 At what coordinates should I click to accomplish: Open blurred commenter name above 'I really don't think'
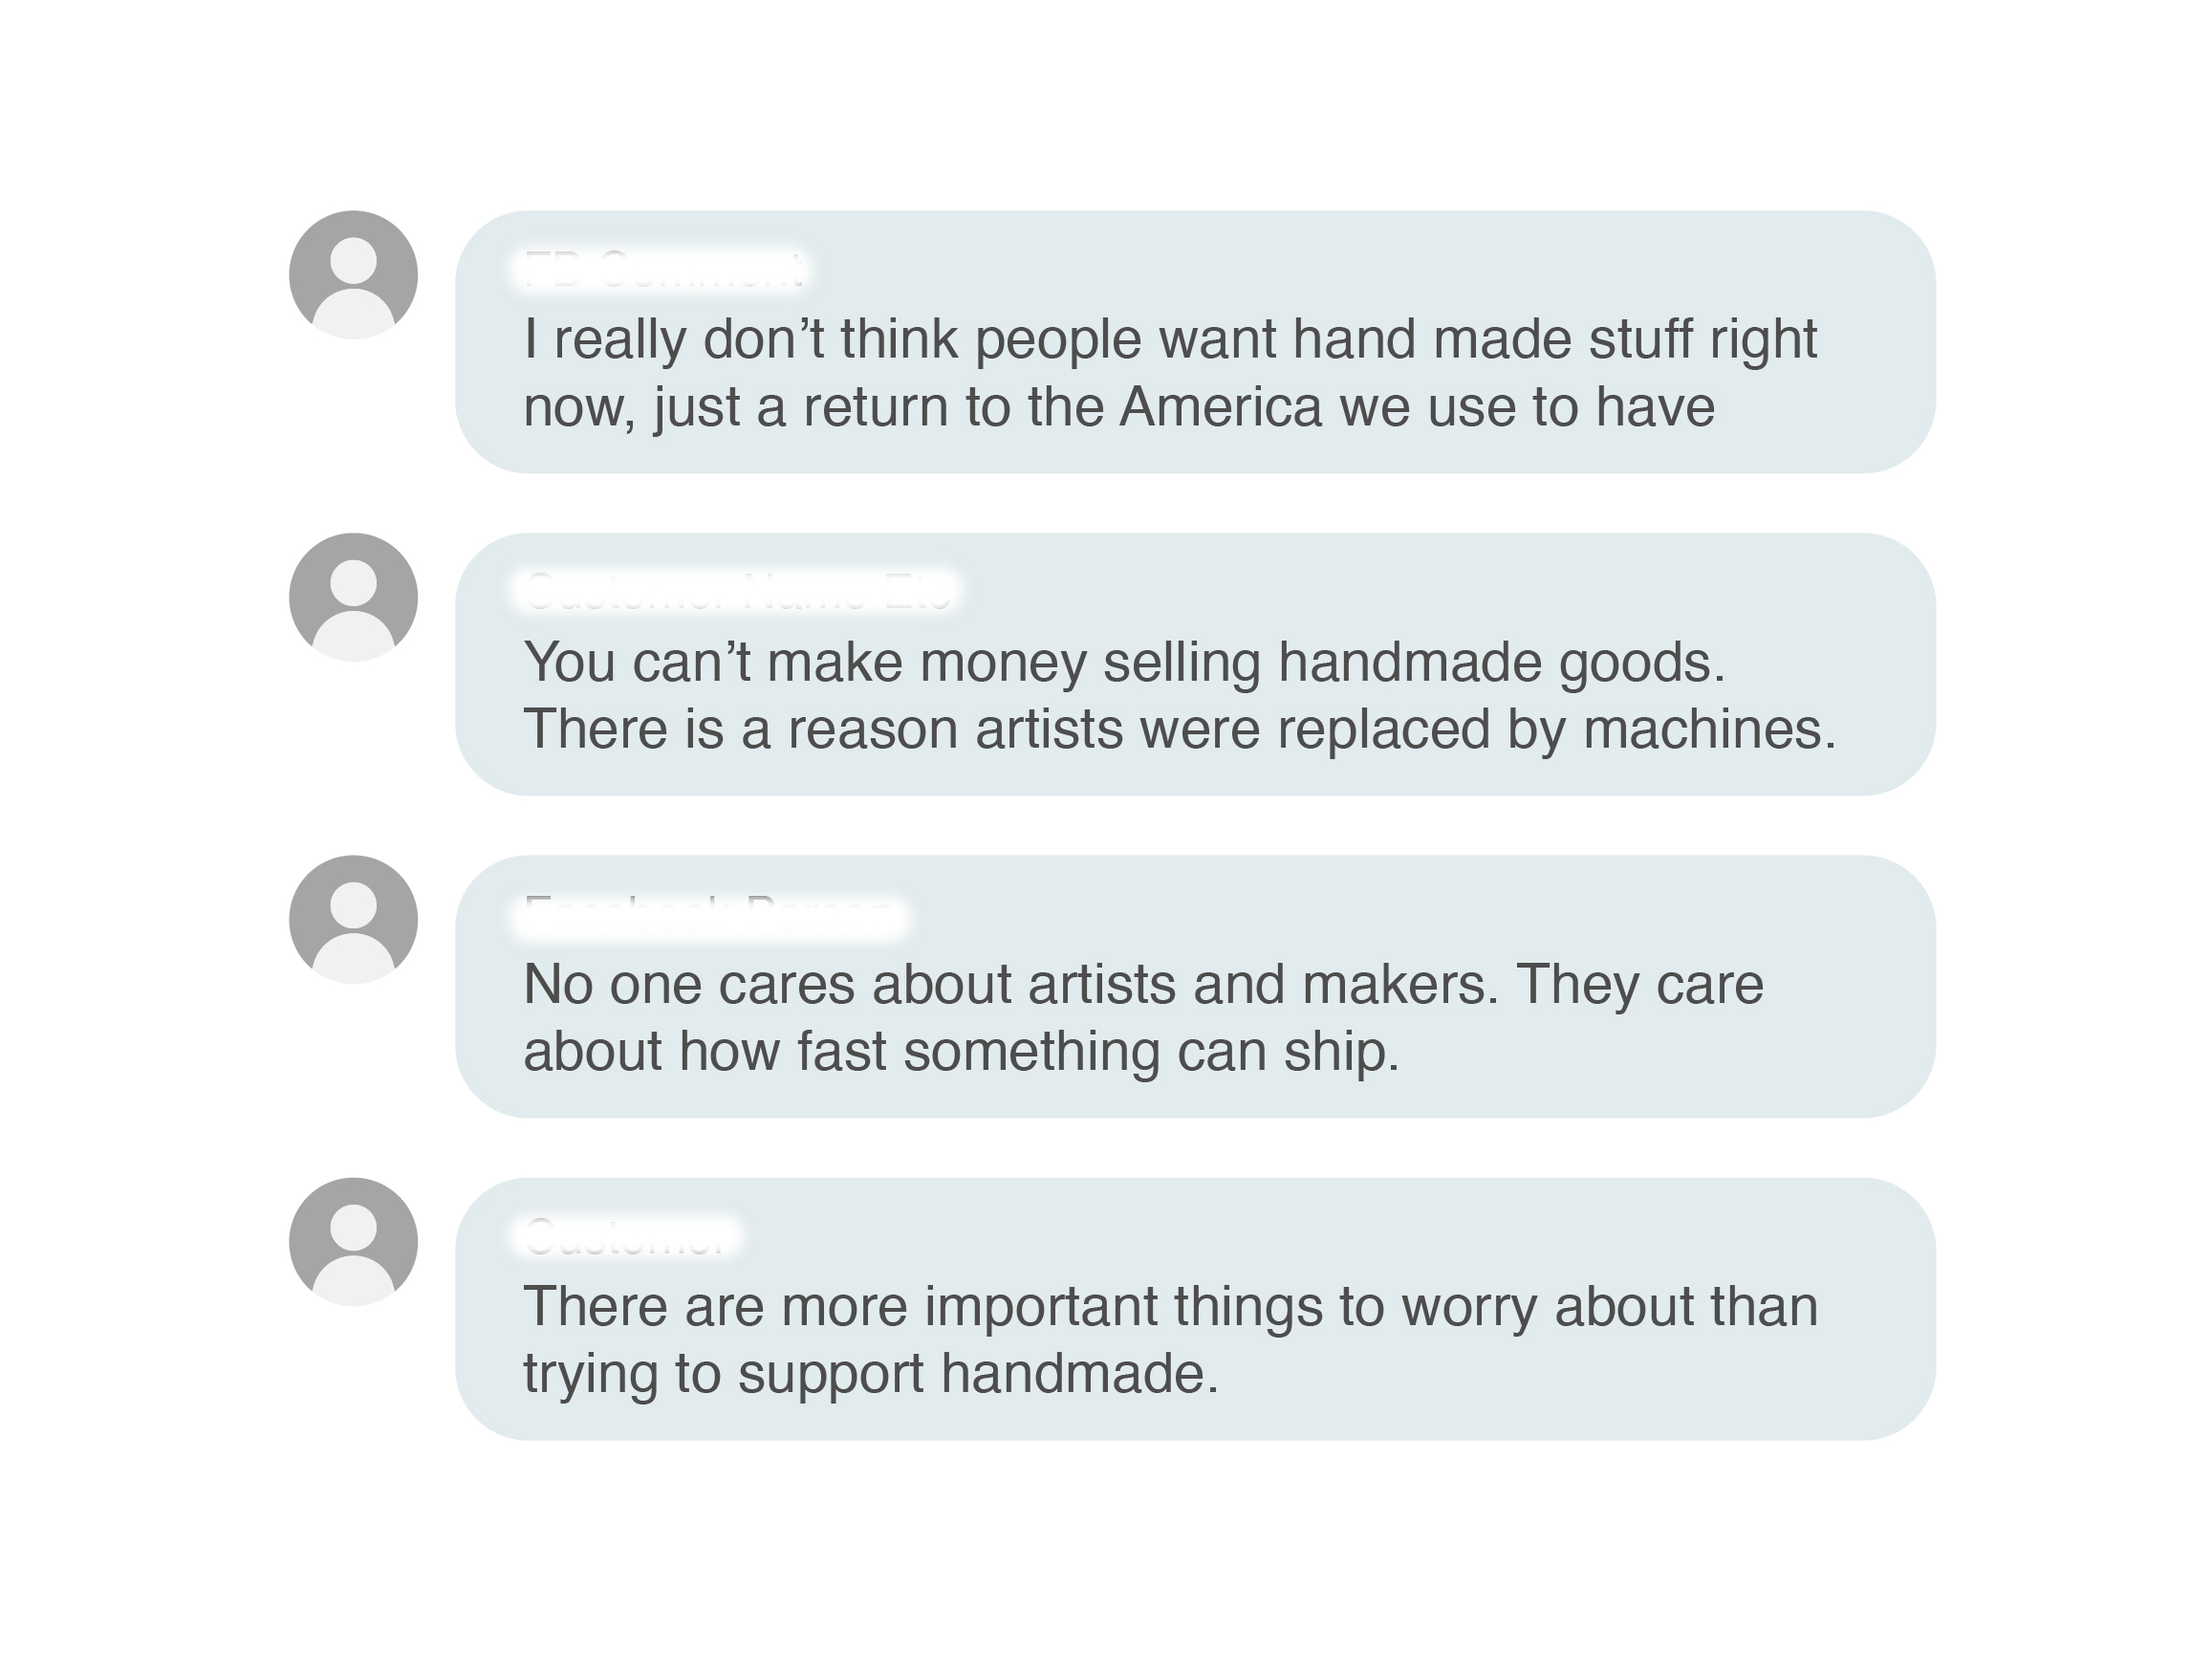(x=663, y=268)
